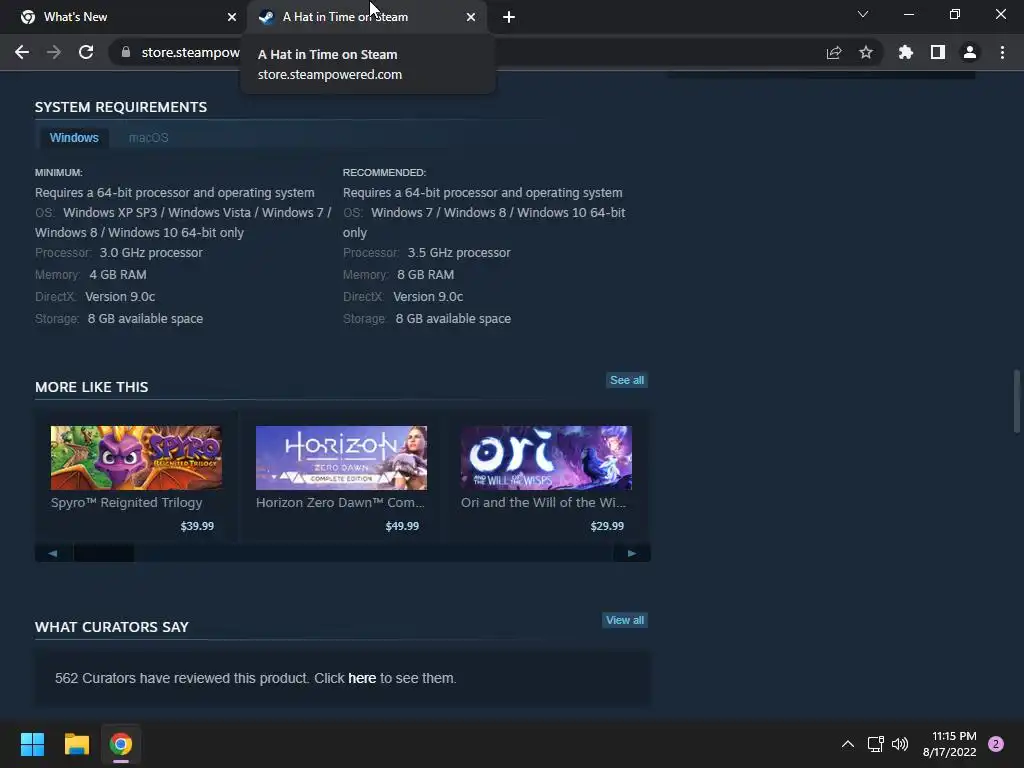The height and width of the screenshot is (768, 1024).
Task: Click See all in More Like This
Action: tap(627, 380)
